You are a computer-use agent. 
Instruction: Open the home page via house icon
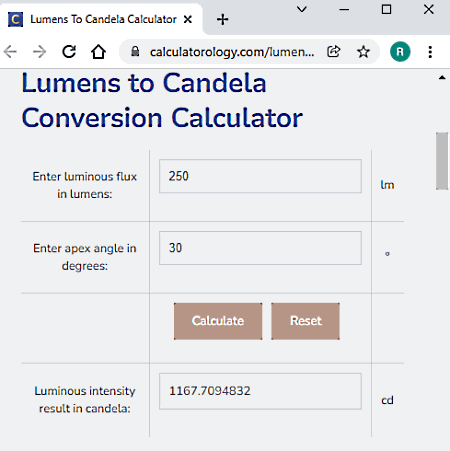[x=98, y=52]
